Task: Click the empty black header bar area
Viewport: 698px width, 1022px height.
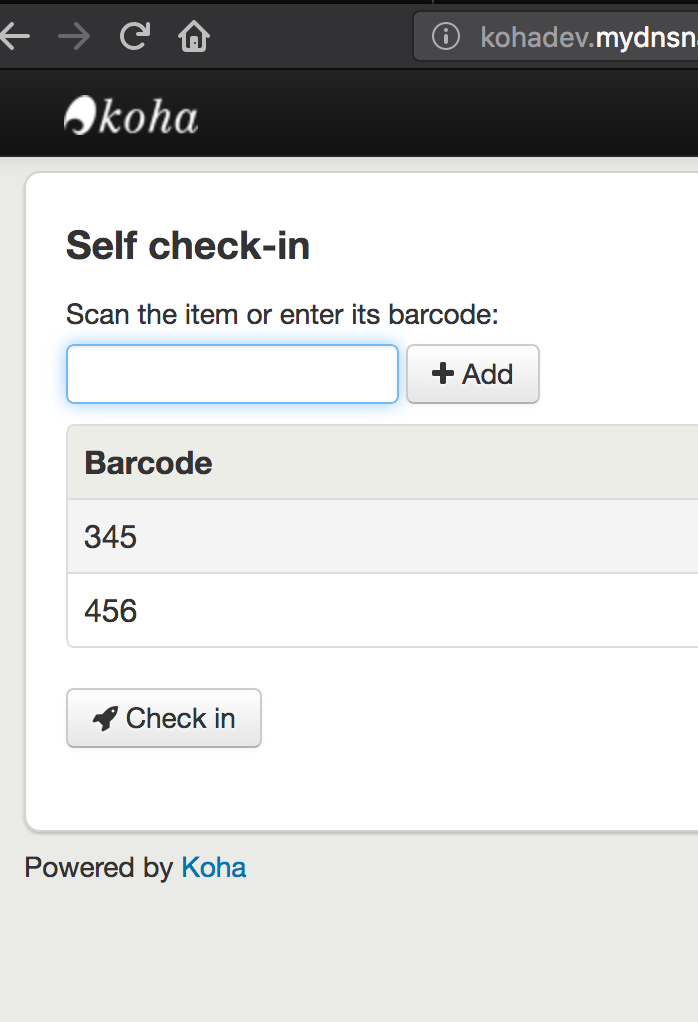Action: [x=450, y=115]
